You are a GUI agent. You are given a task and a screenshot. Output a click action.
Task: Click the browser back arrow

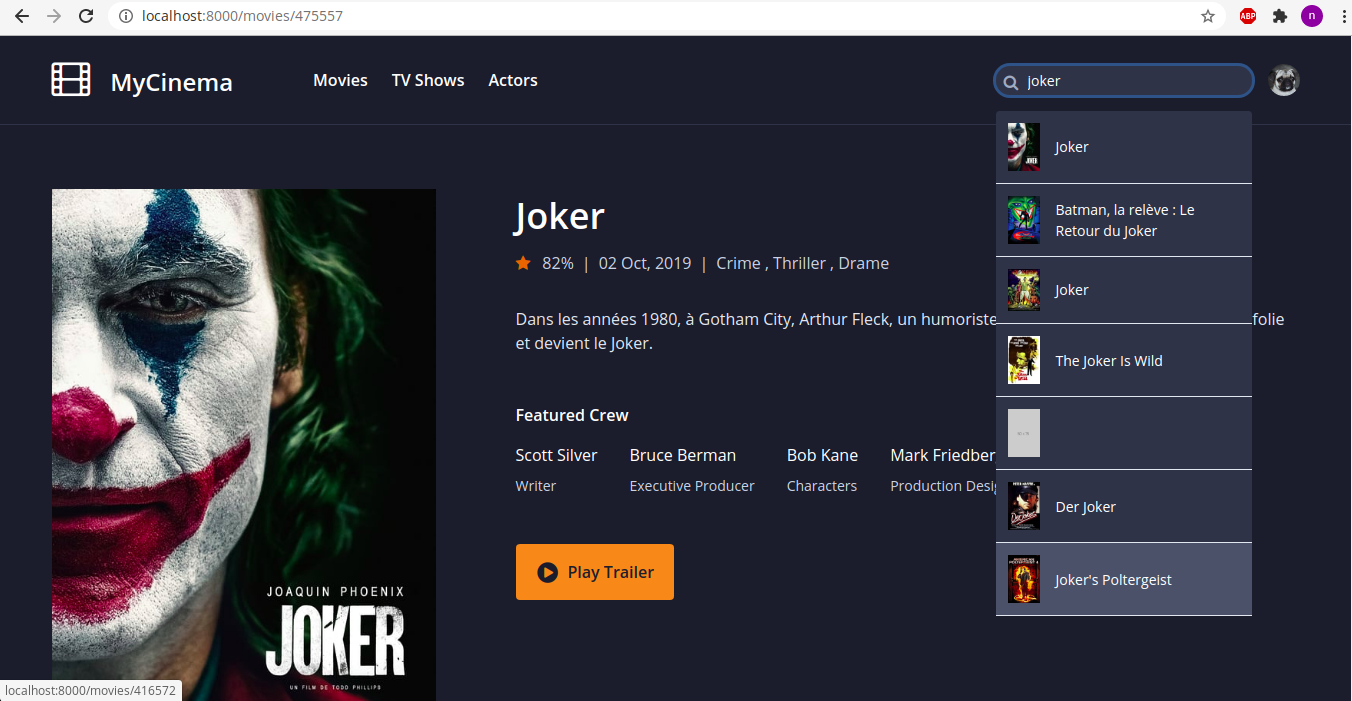22,16
